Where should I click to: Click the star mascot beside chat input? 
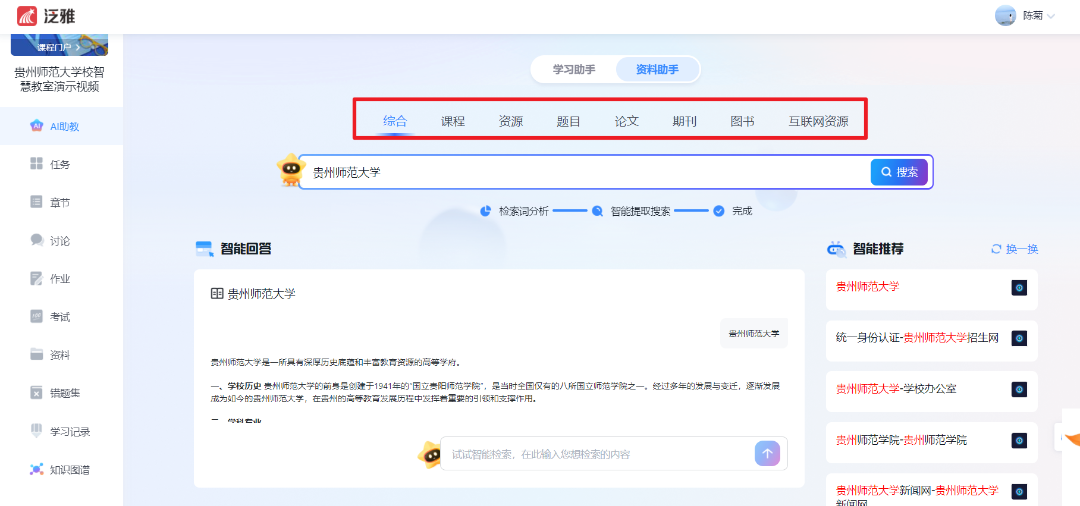430,454
